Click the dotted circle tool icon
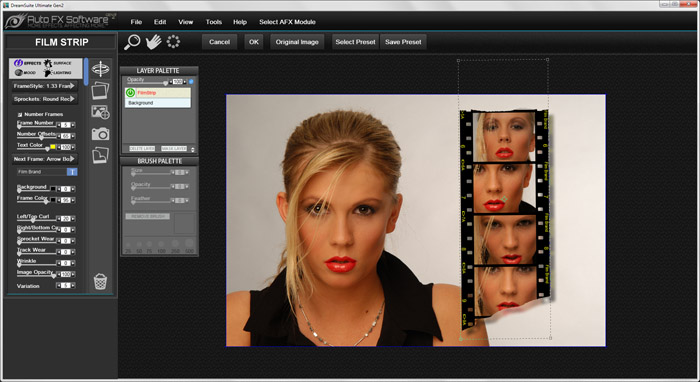 173,42
